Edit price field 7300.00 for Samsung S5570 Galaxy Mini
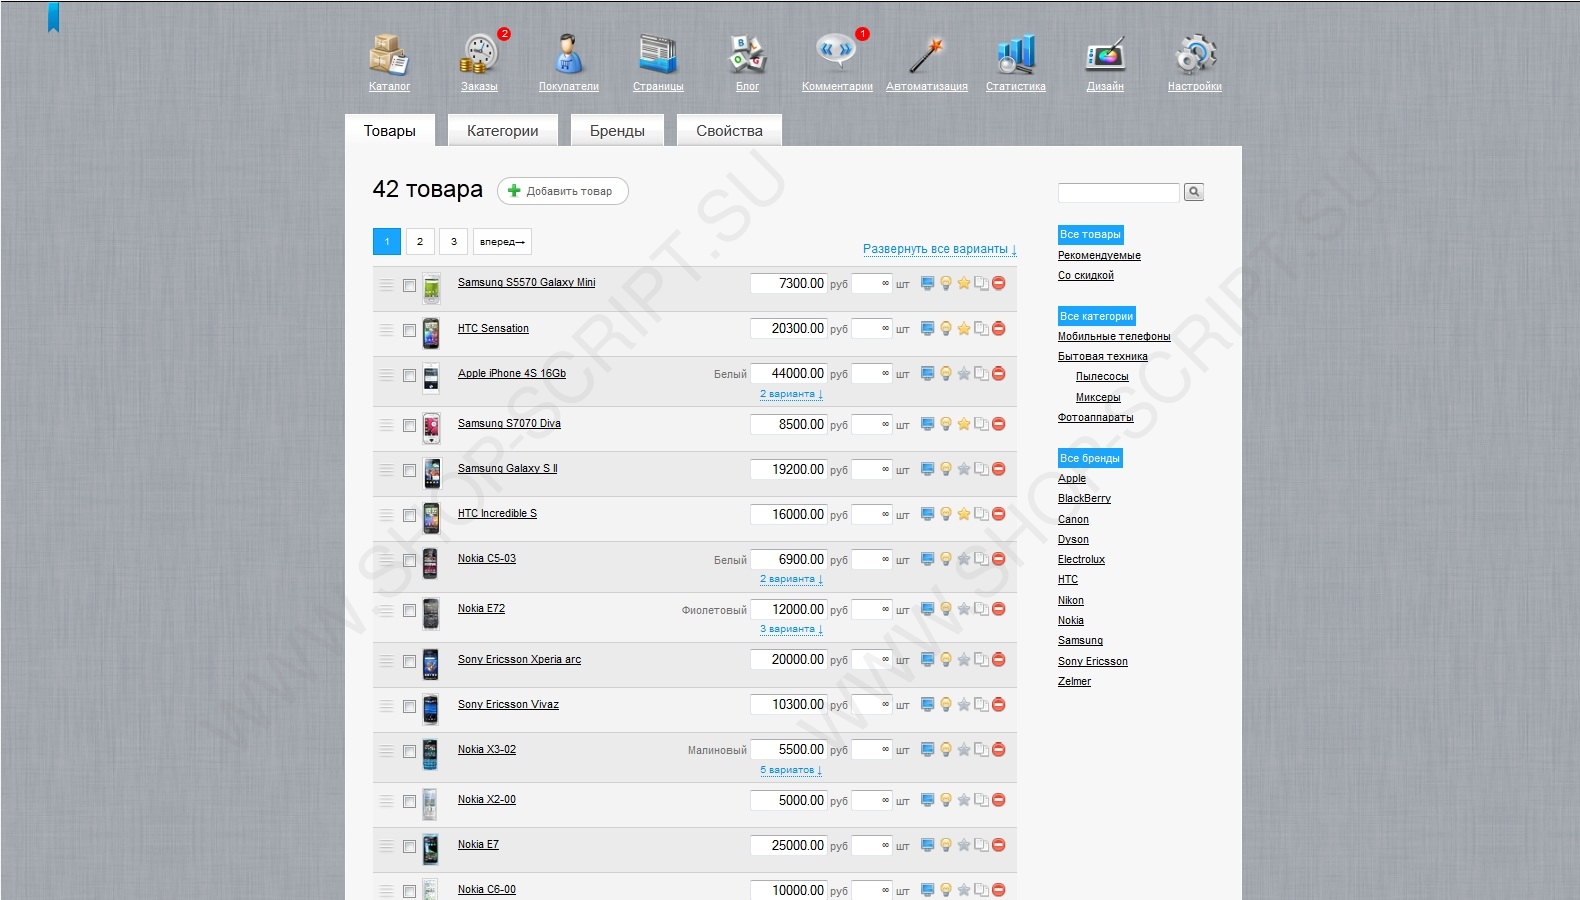 tap(789, 284)
